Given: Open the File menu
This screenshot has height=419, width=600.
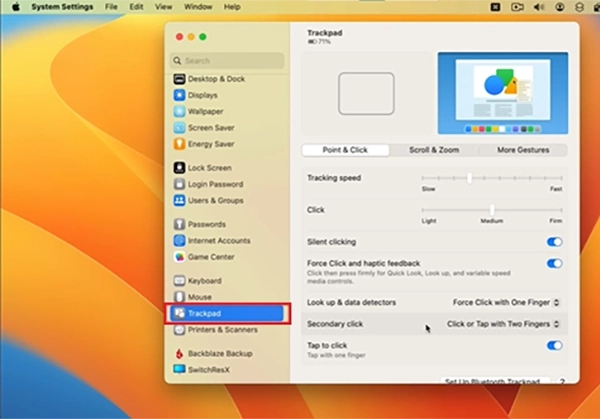Looking at the screenshot, I should point(111,7).
